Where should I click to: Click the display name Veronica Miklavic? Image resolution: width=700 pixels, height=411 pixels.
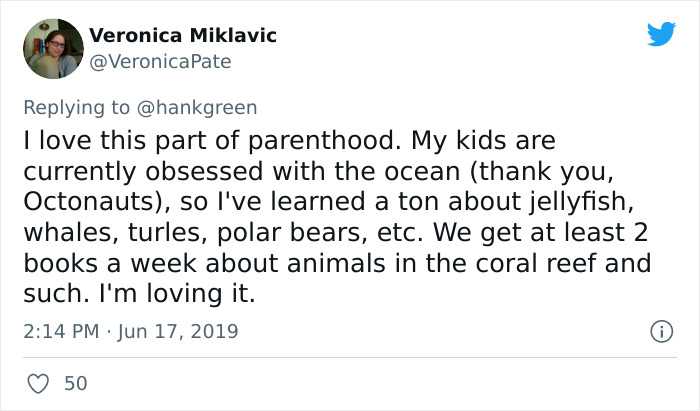[x=183, y=36]
